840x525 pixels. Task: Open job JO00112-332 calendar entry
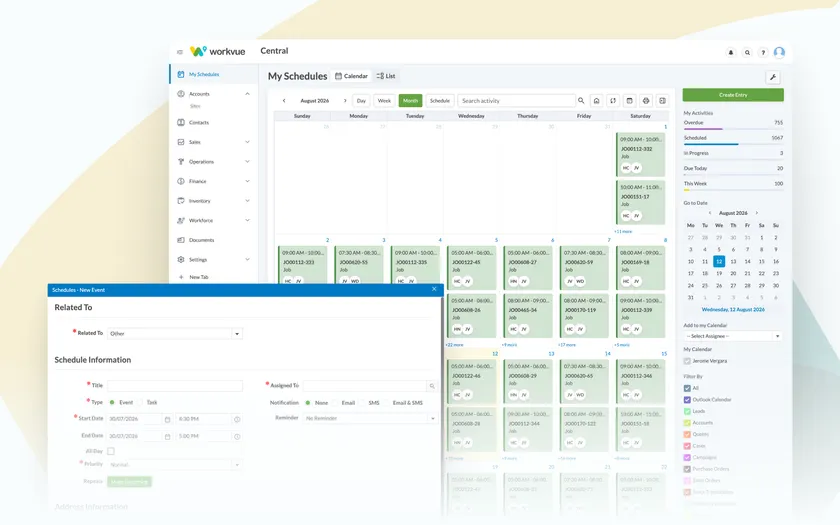click(640, 154)
